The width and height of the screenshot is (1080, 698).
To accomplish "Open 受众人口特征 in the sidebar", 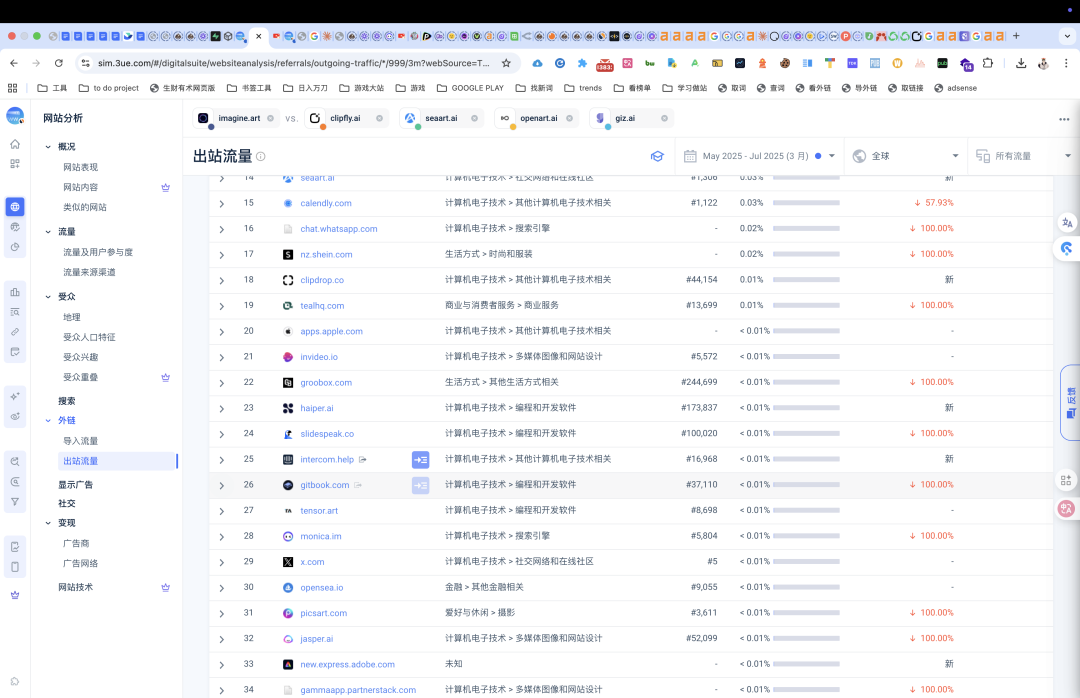I will pos(89,337).
